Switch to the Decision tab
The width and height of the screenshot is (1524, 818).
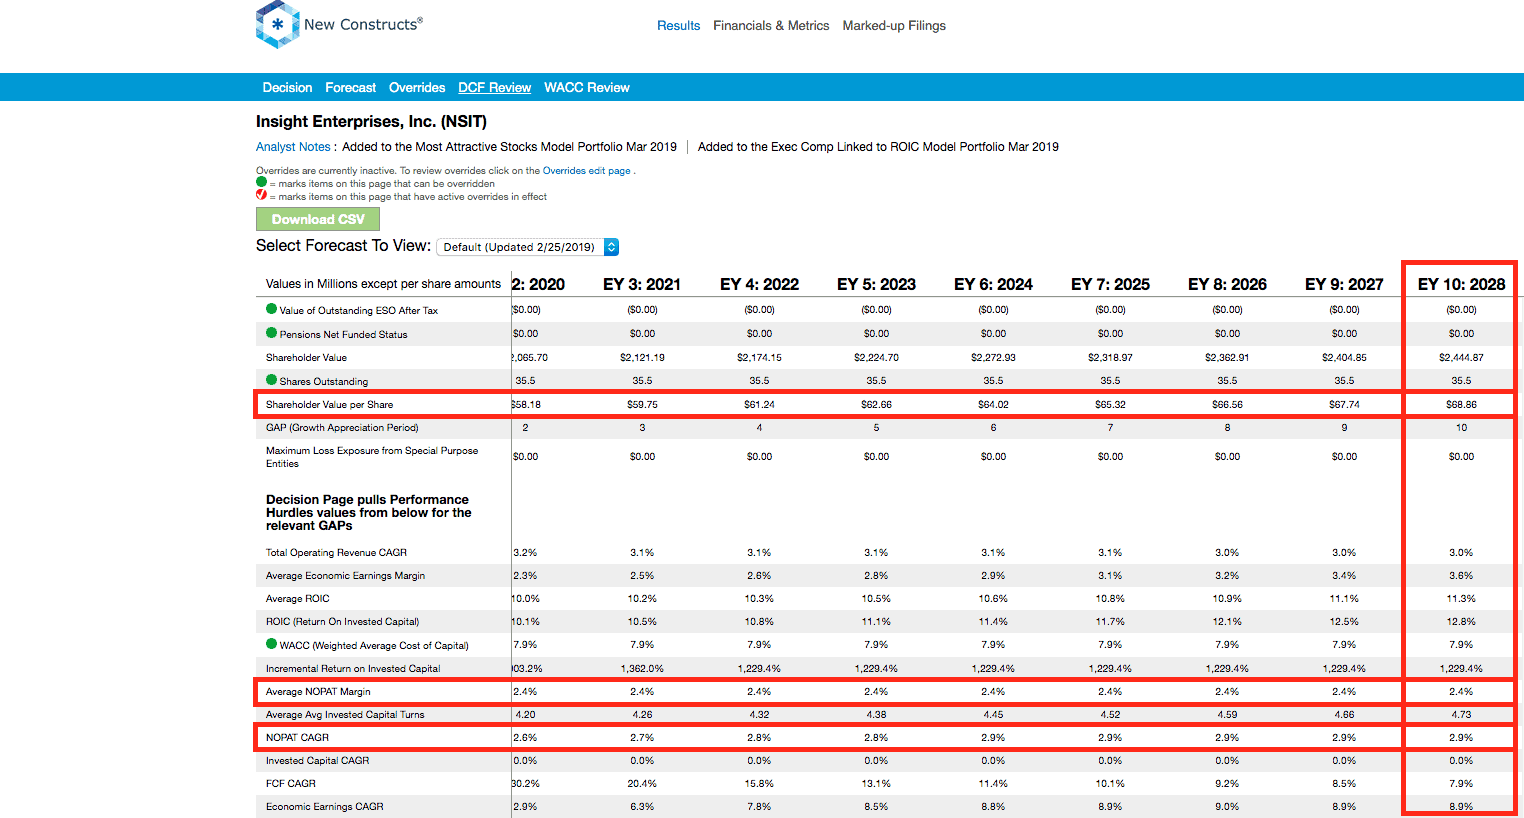point(287,88)
